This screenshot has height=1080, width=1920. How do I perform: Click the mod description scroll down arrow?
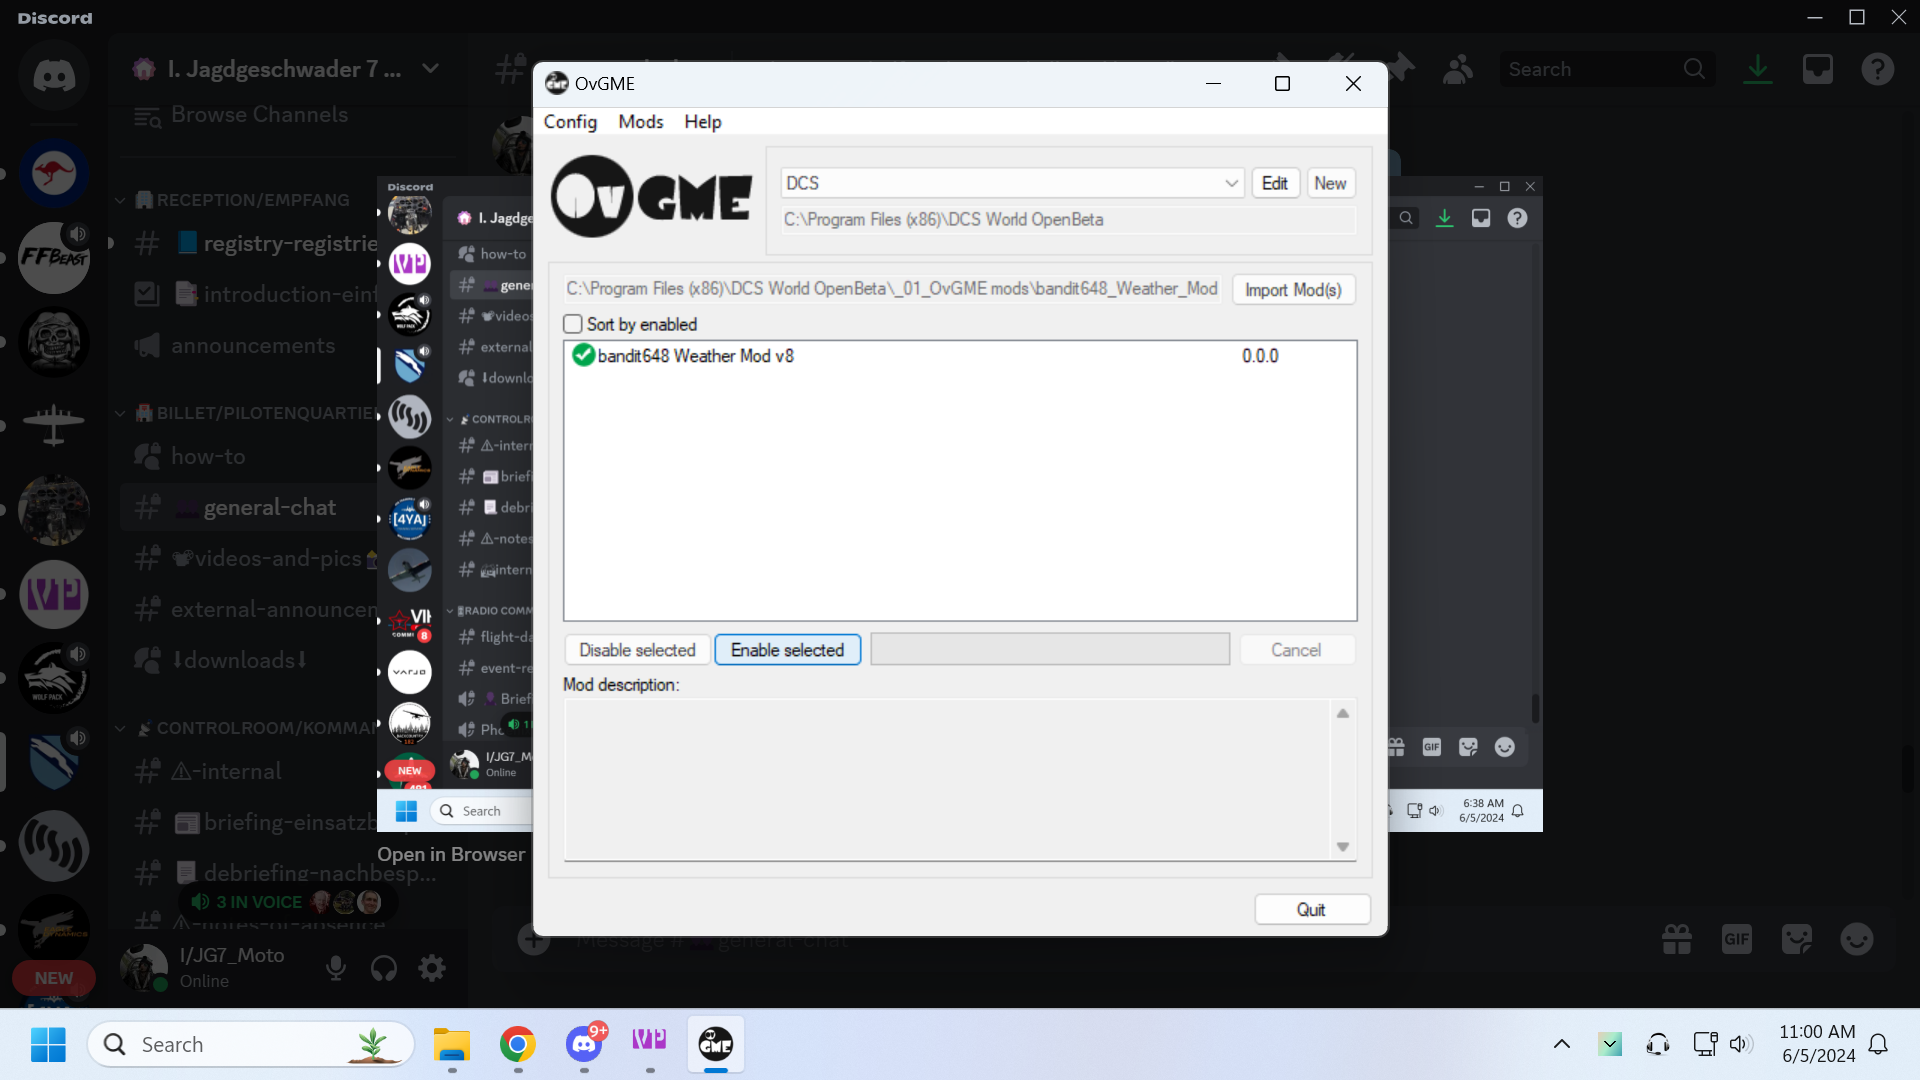(x=1343, y=846)
